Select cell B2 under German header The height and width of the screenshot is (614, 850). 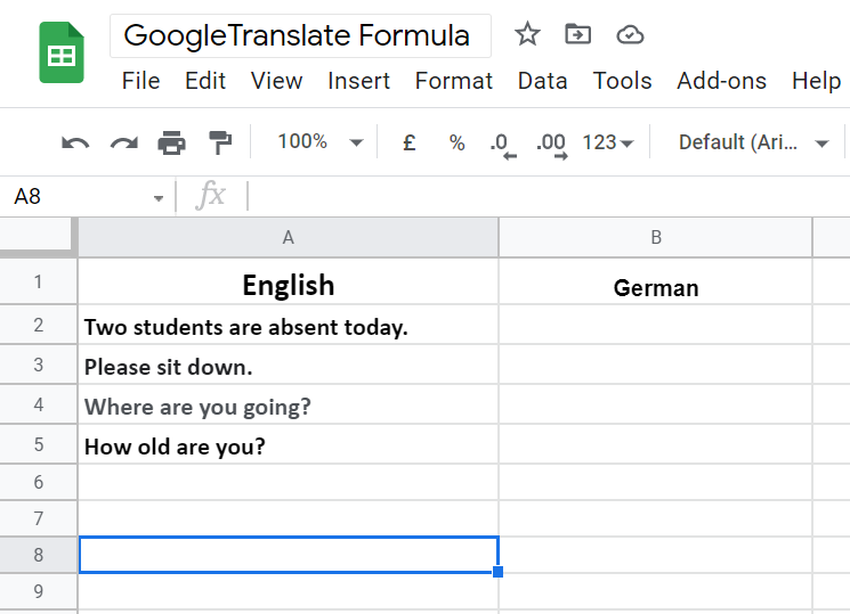point(655,326)
